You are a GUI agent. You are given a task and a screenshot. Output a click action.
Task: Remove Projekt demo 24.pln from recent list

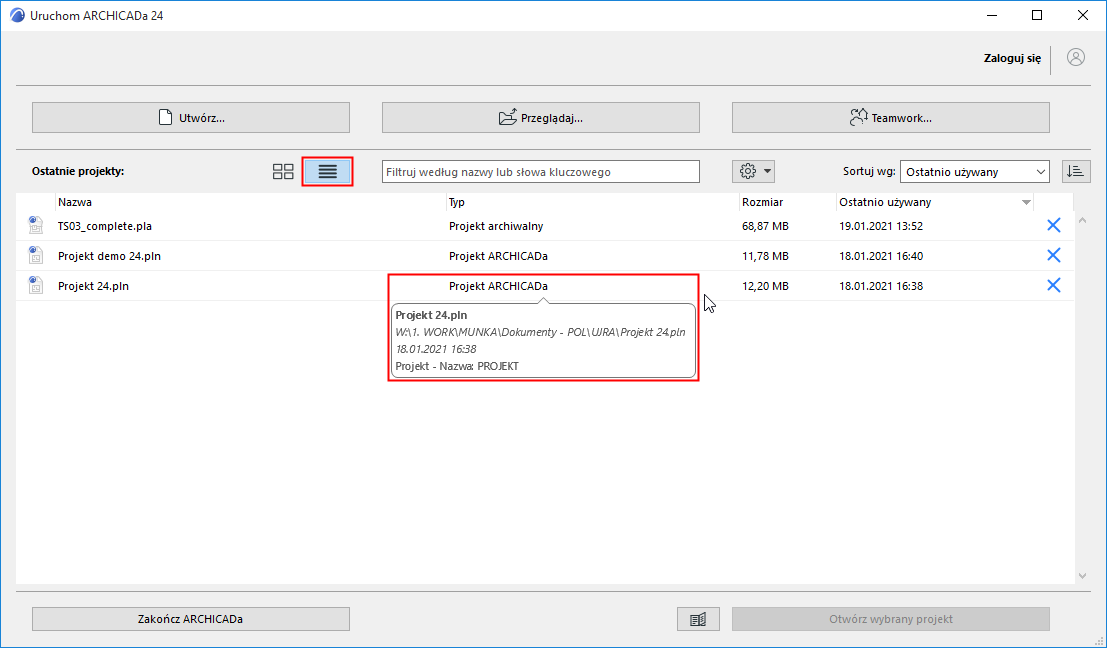pyautogui.click(x=1053, y=256)
